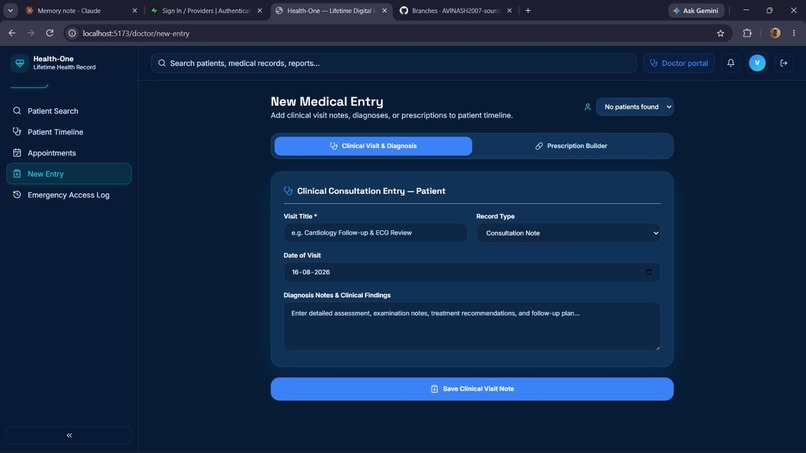Open the V user avatar
Screen dimensions: 806x453
click(757, 63)
